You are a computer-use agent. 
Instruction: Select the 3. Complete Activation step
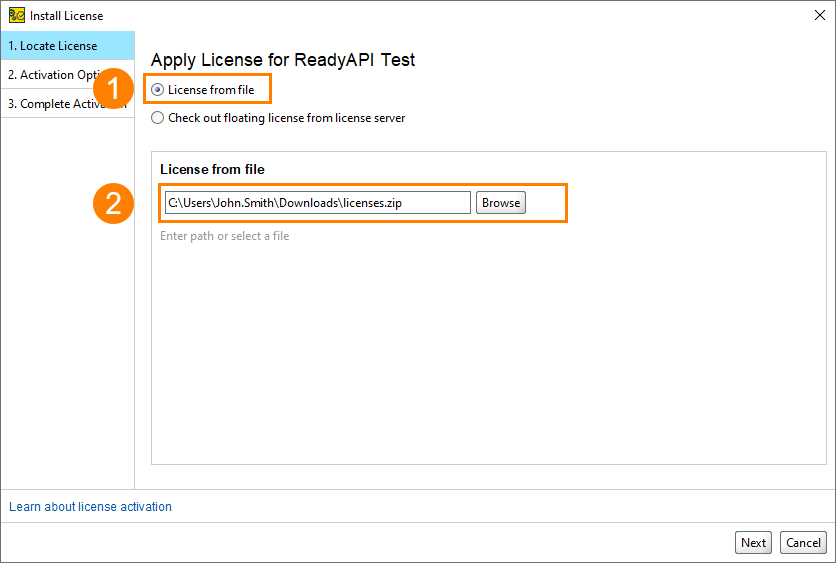coord(68,103)
